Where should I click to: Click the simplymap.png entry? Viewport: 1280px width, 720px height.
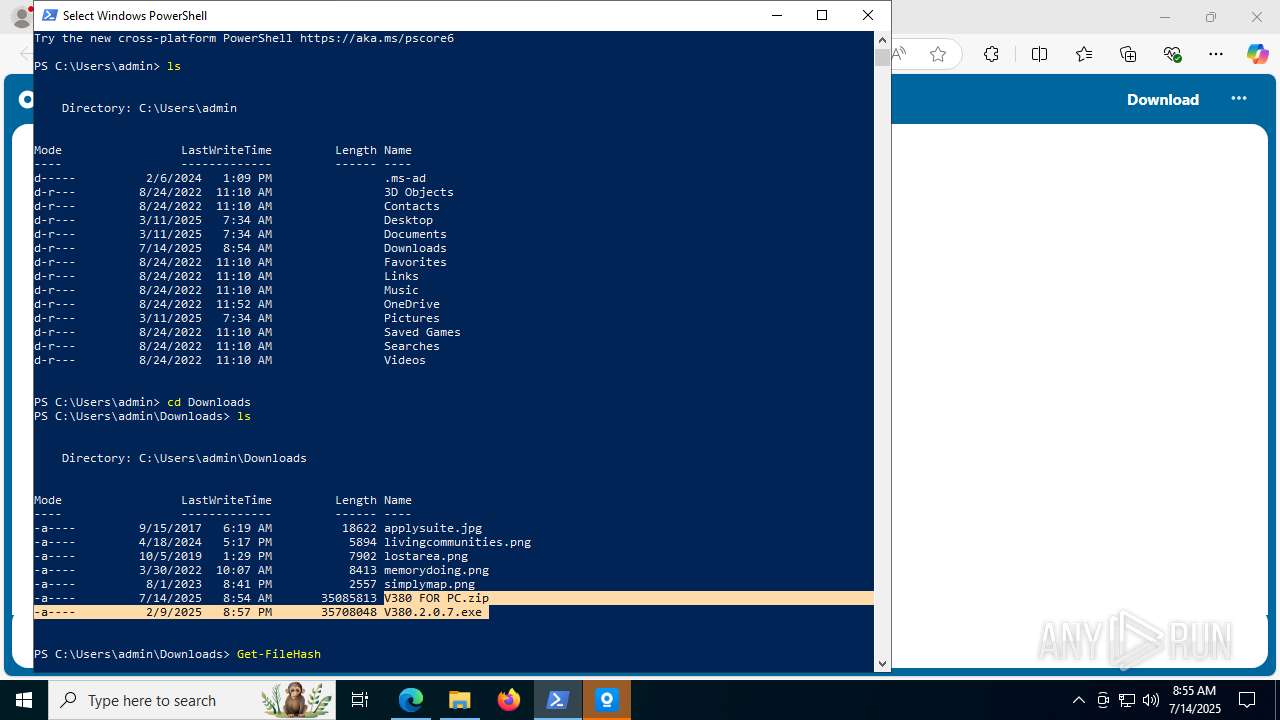pos(429,584)
